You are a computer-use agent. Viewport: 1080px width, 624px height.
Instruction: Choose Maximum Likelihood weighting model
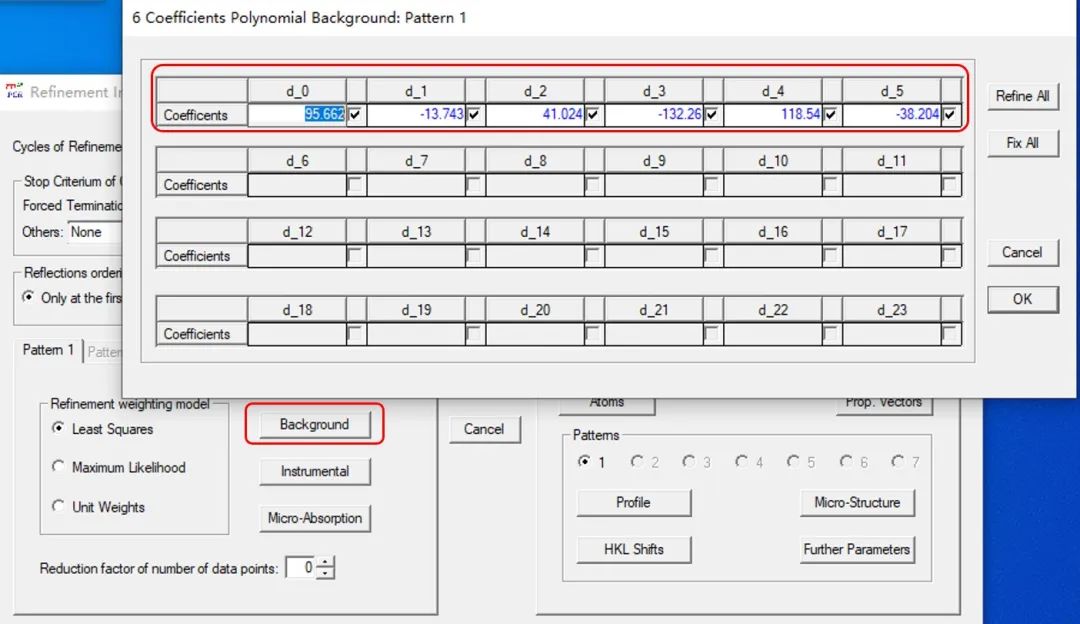[x=59, y=467]
